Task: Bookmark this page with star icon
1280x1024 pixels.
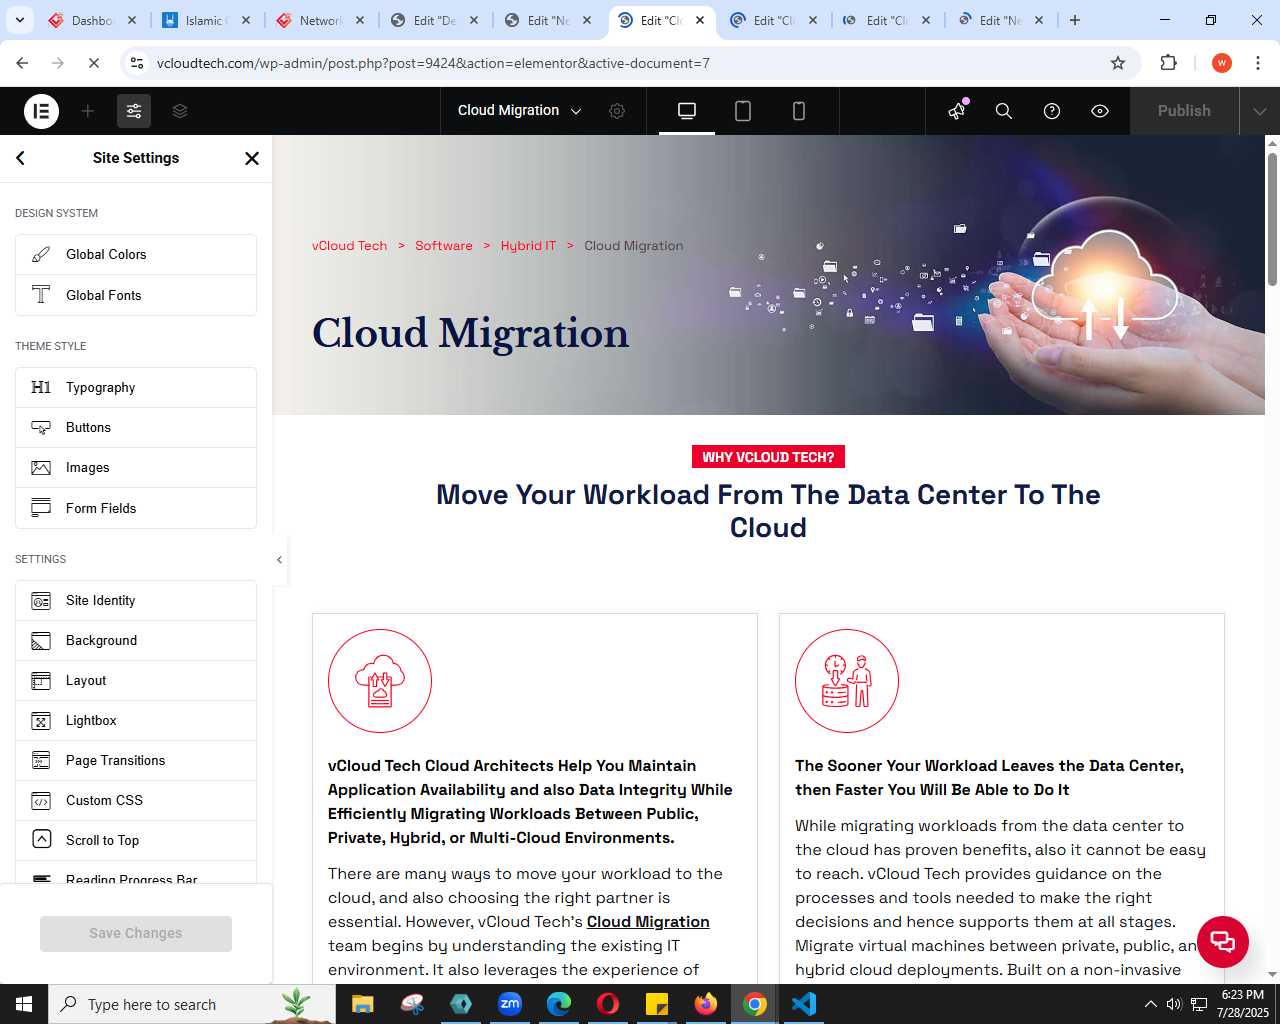Action: [x=1118, y=63]
